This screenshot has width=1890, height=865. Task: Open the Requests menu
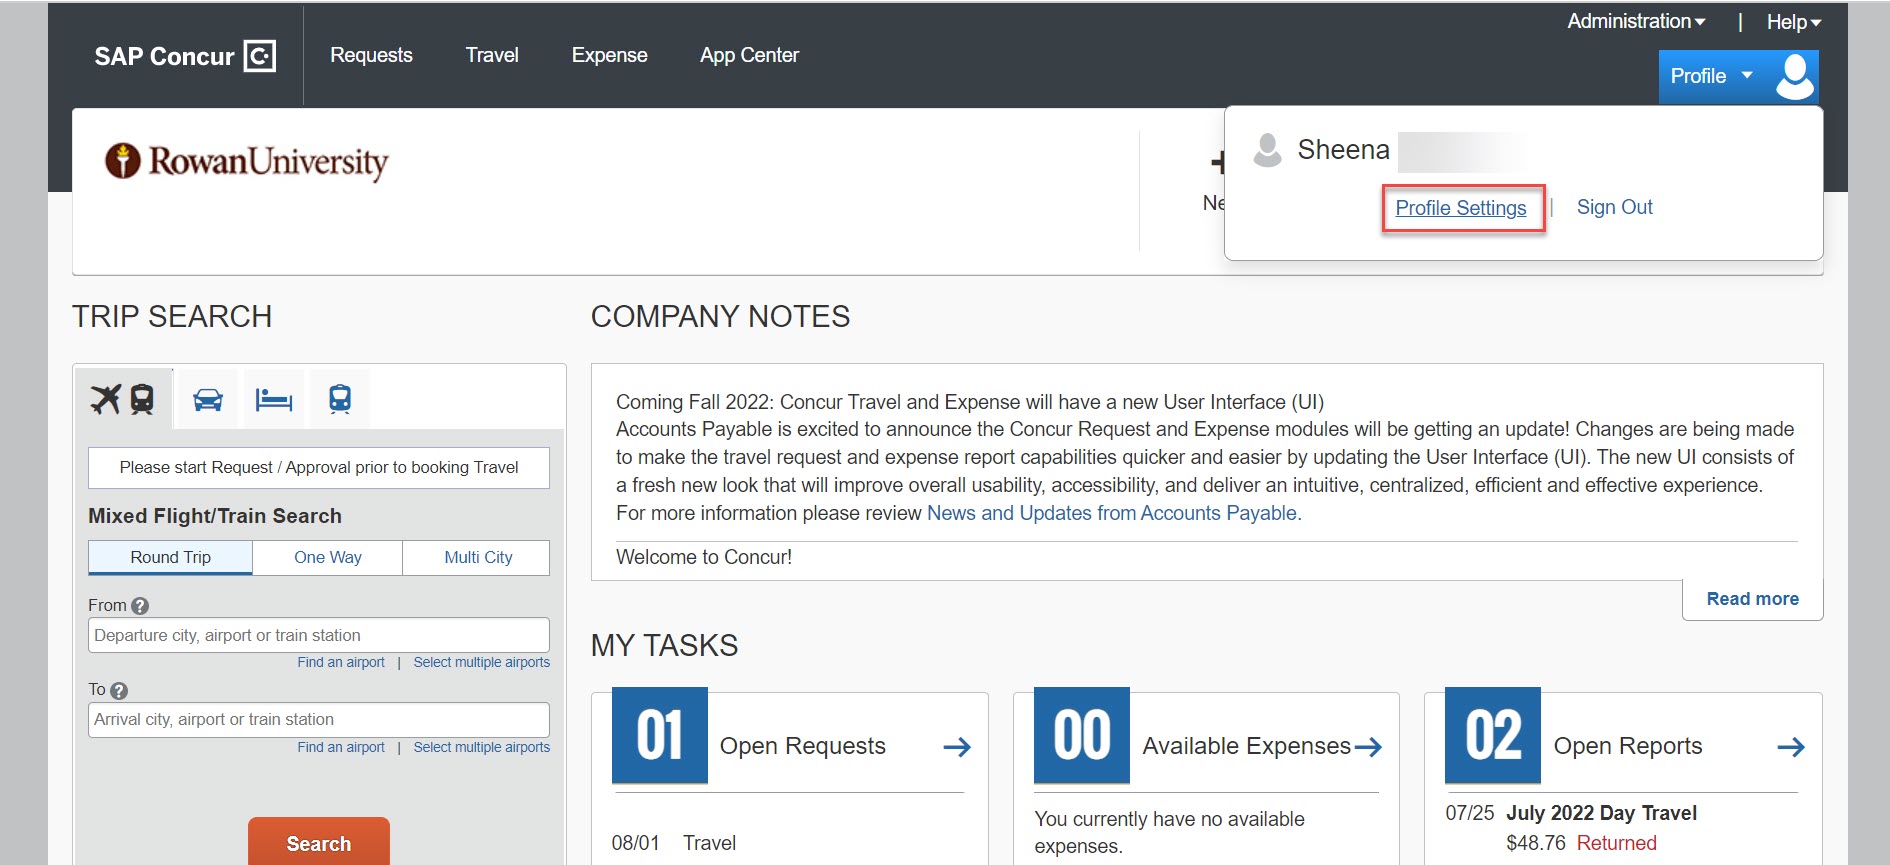coord(371,55)
